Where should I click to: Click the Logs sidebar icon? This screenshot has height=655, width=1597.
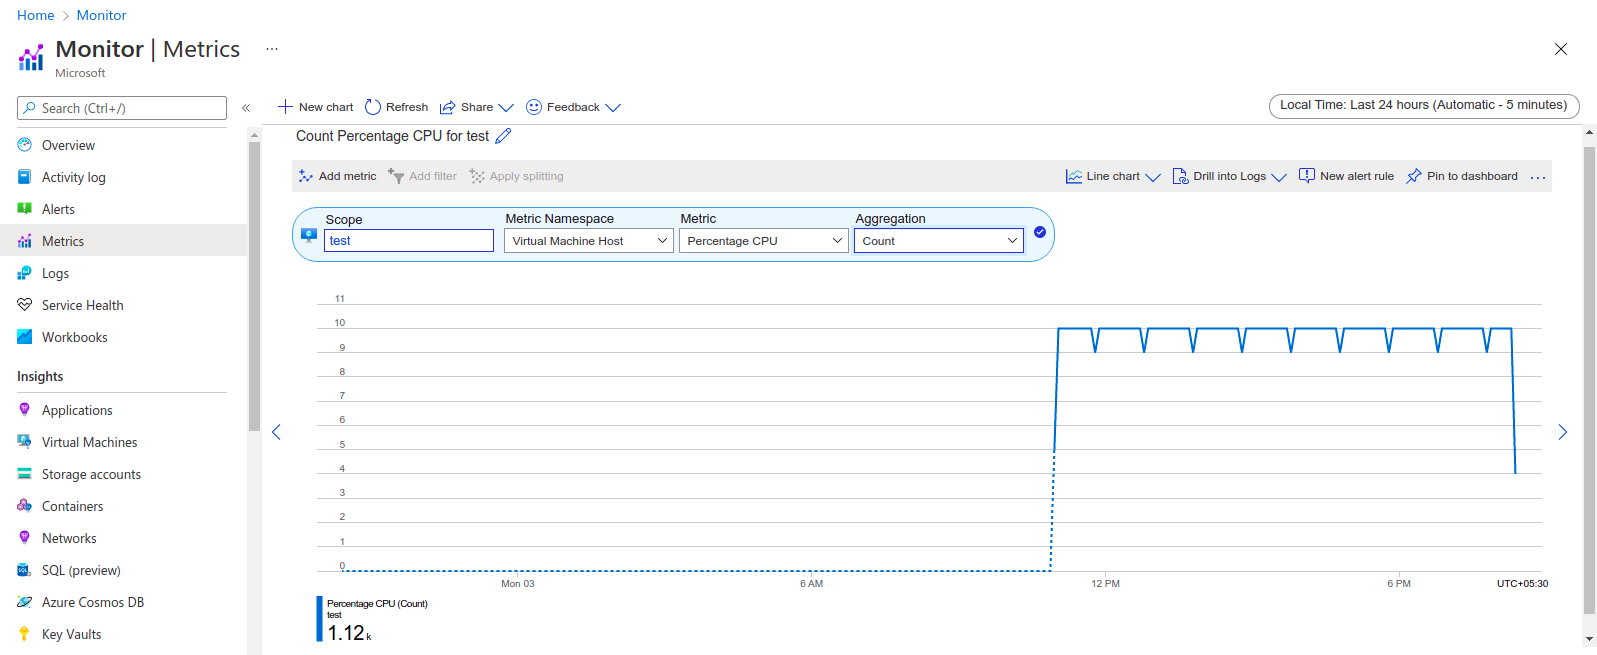point(25,273)
